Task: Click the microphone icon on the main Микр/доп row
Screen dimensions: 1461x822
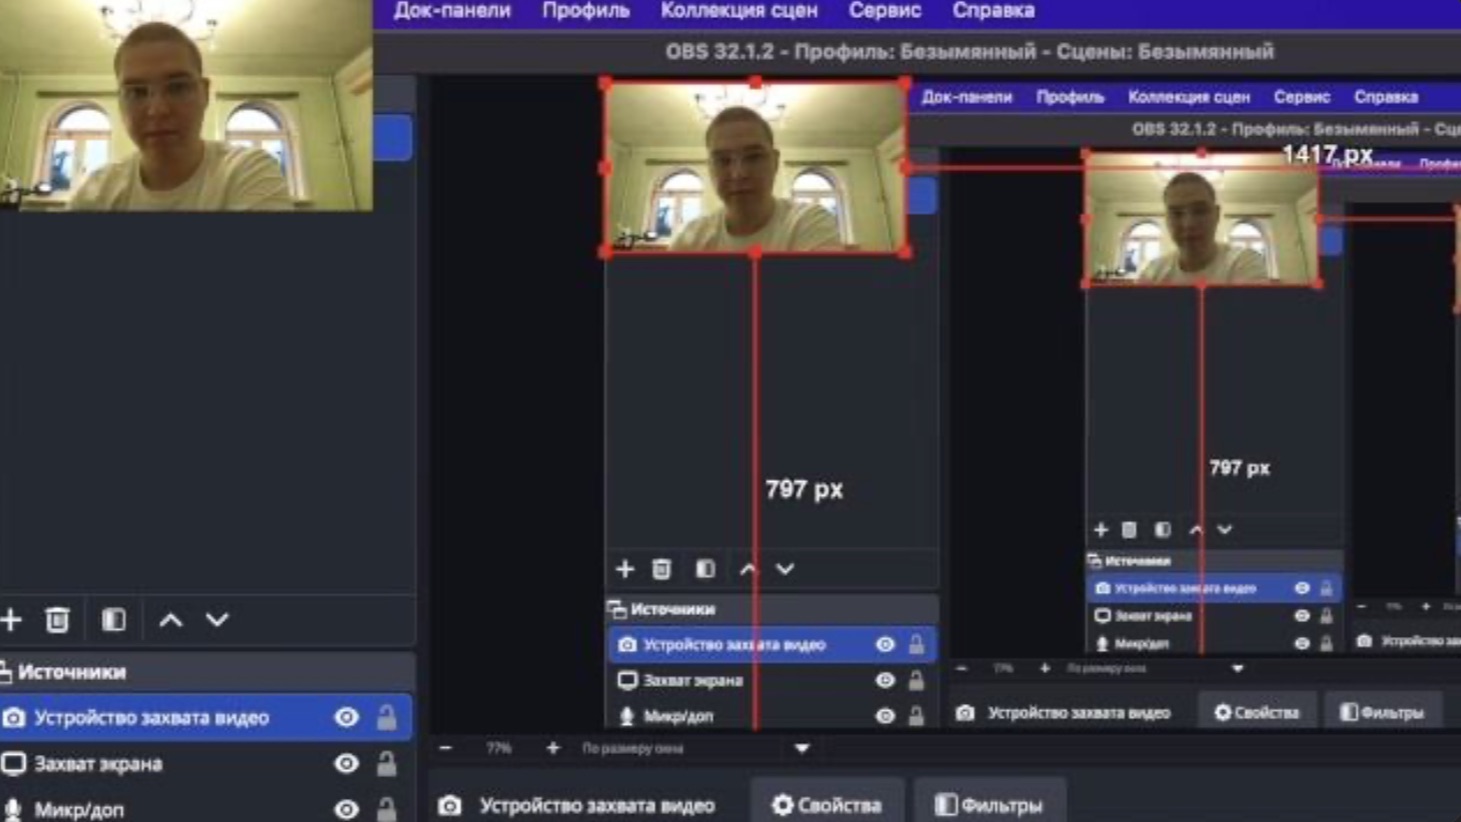Action: [13, 809]
